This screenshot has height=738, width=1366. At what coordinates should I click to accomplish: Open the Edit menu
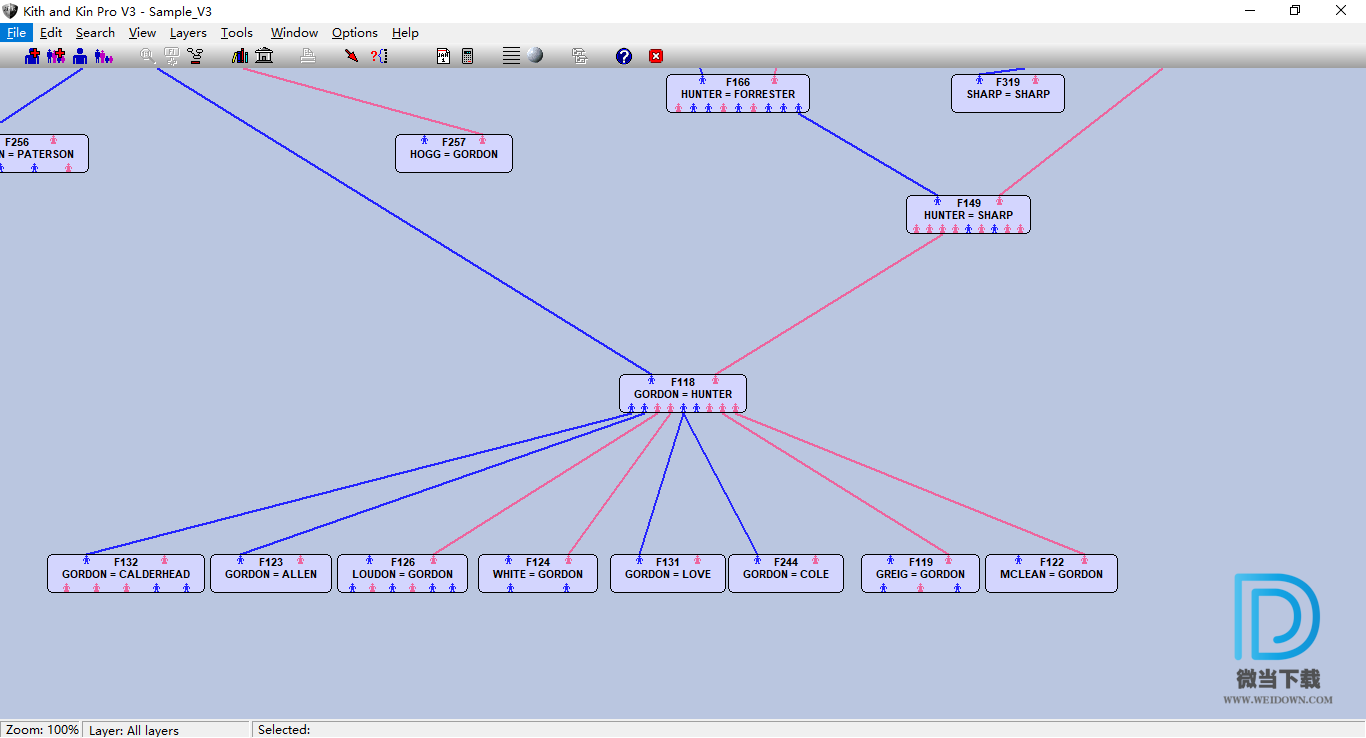pyautogui.click(x=51, y=33)
